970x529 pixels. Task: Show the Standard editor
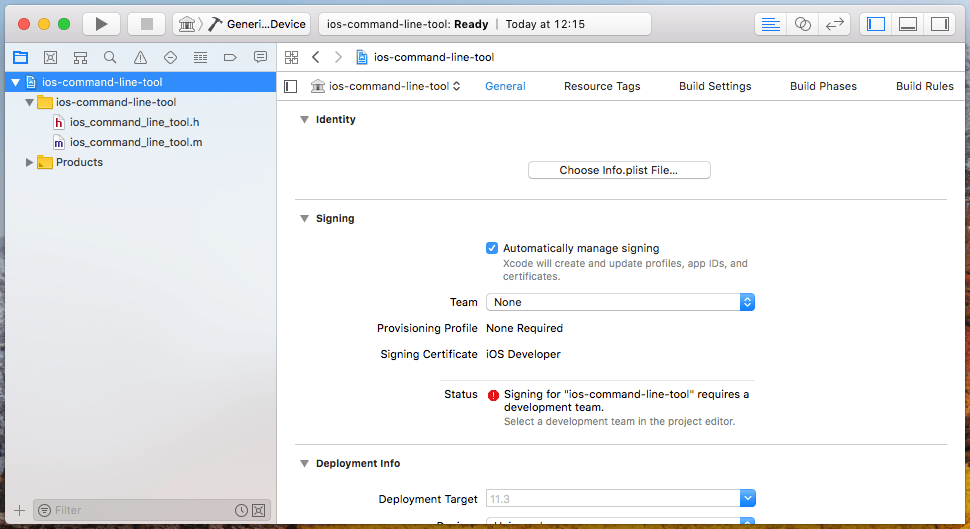pyautogui.click(x=771, y=24)
